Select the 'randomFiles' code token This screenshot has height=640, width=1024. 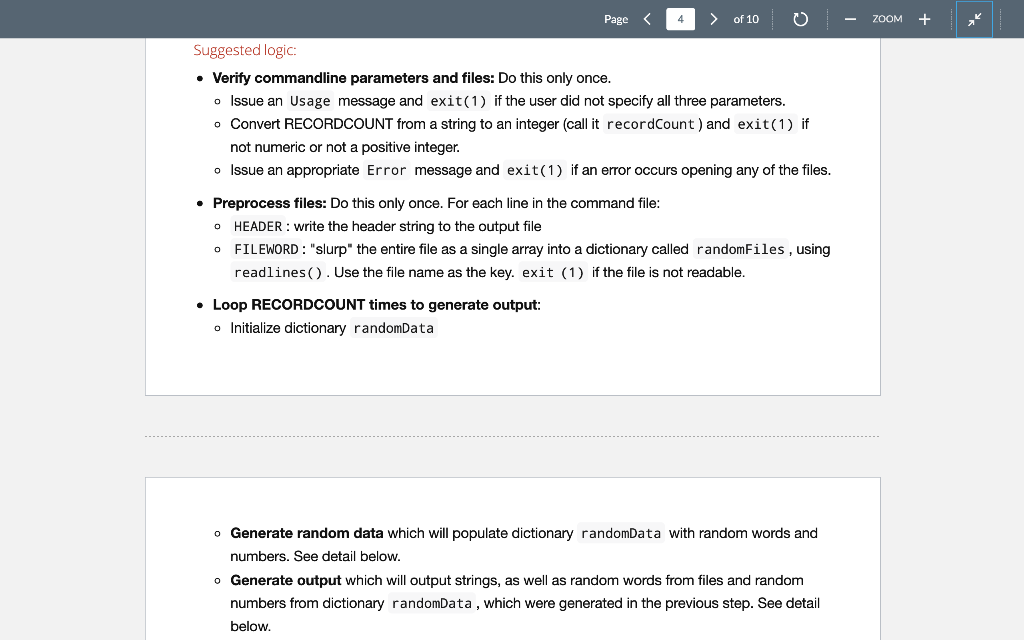pyautogui.click(x=742, y=249)
